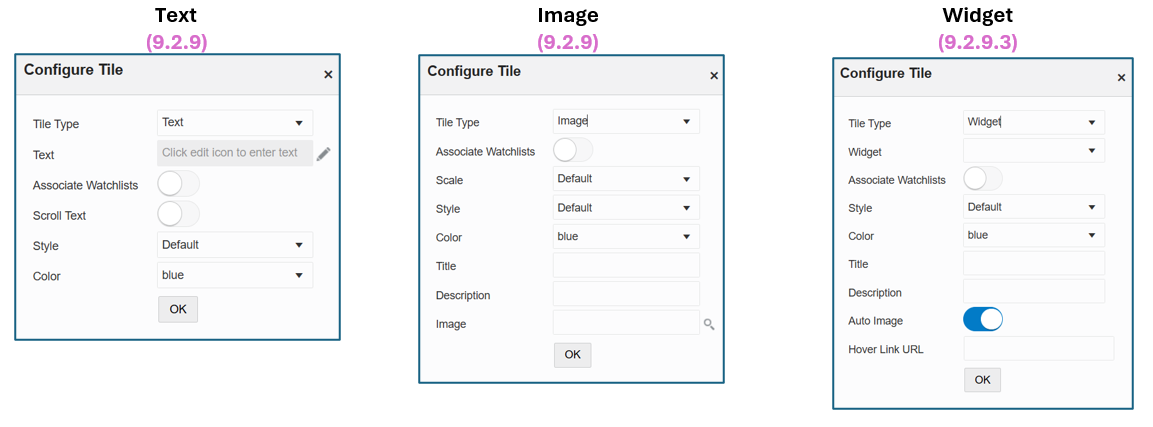Close the Image Configure Tile dialog

(x=714, y=75)
